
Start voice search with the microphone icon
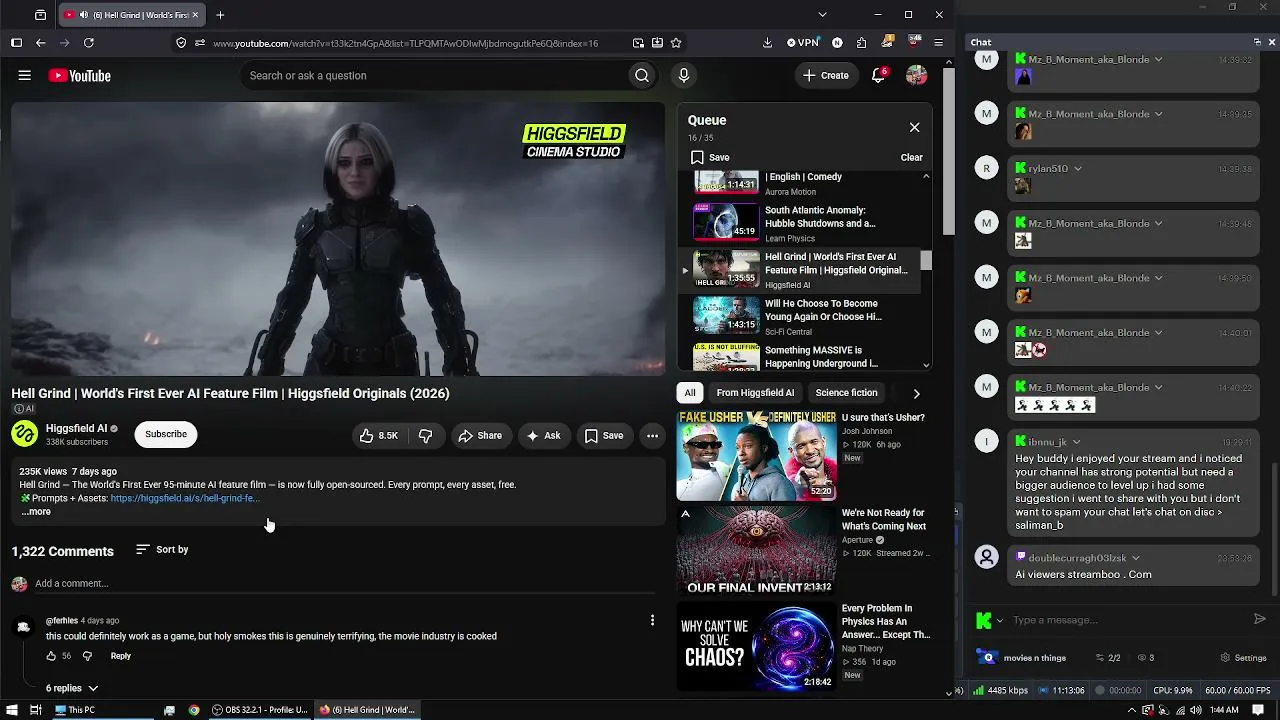pos(684,76)
